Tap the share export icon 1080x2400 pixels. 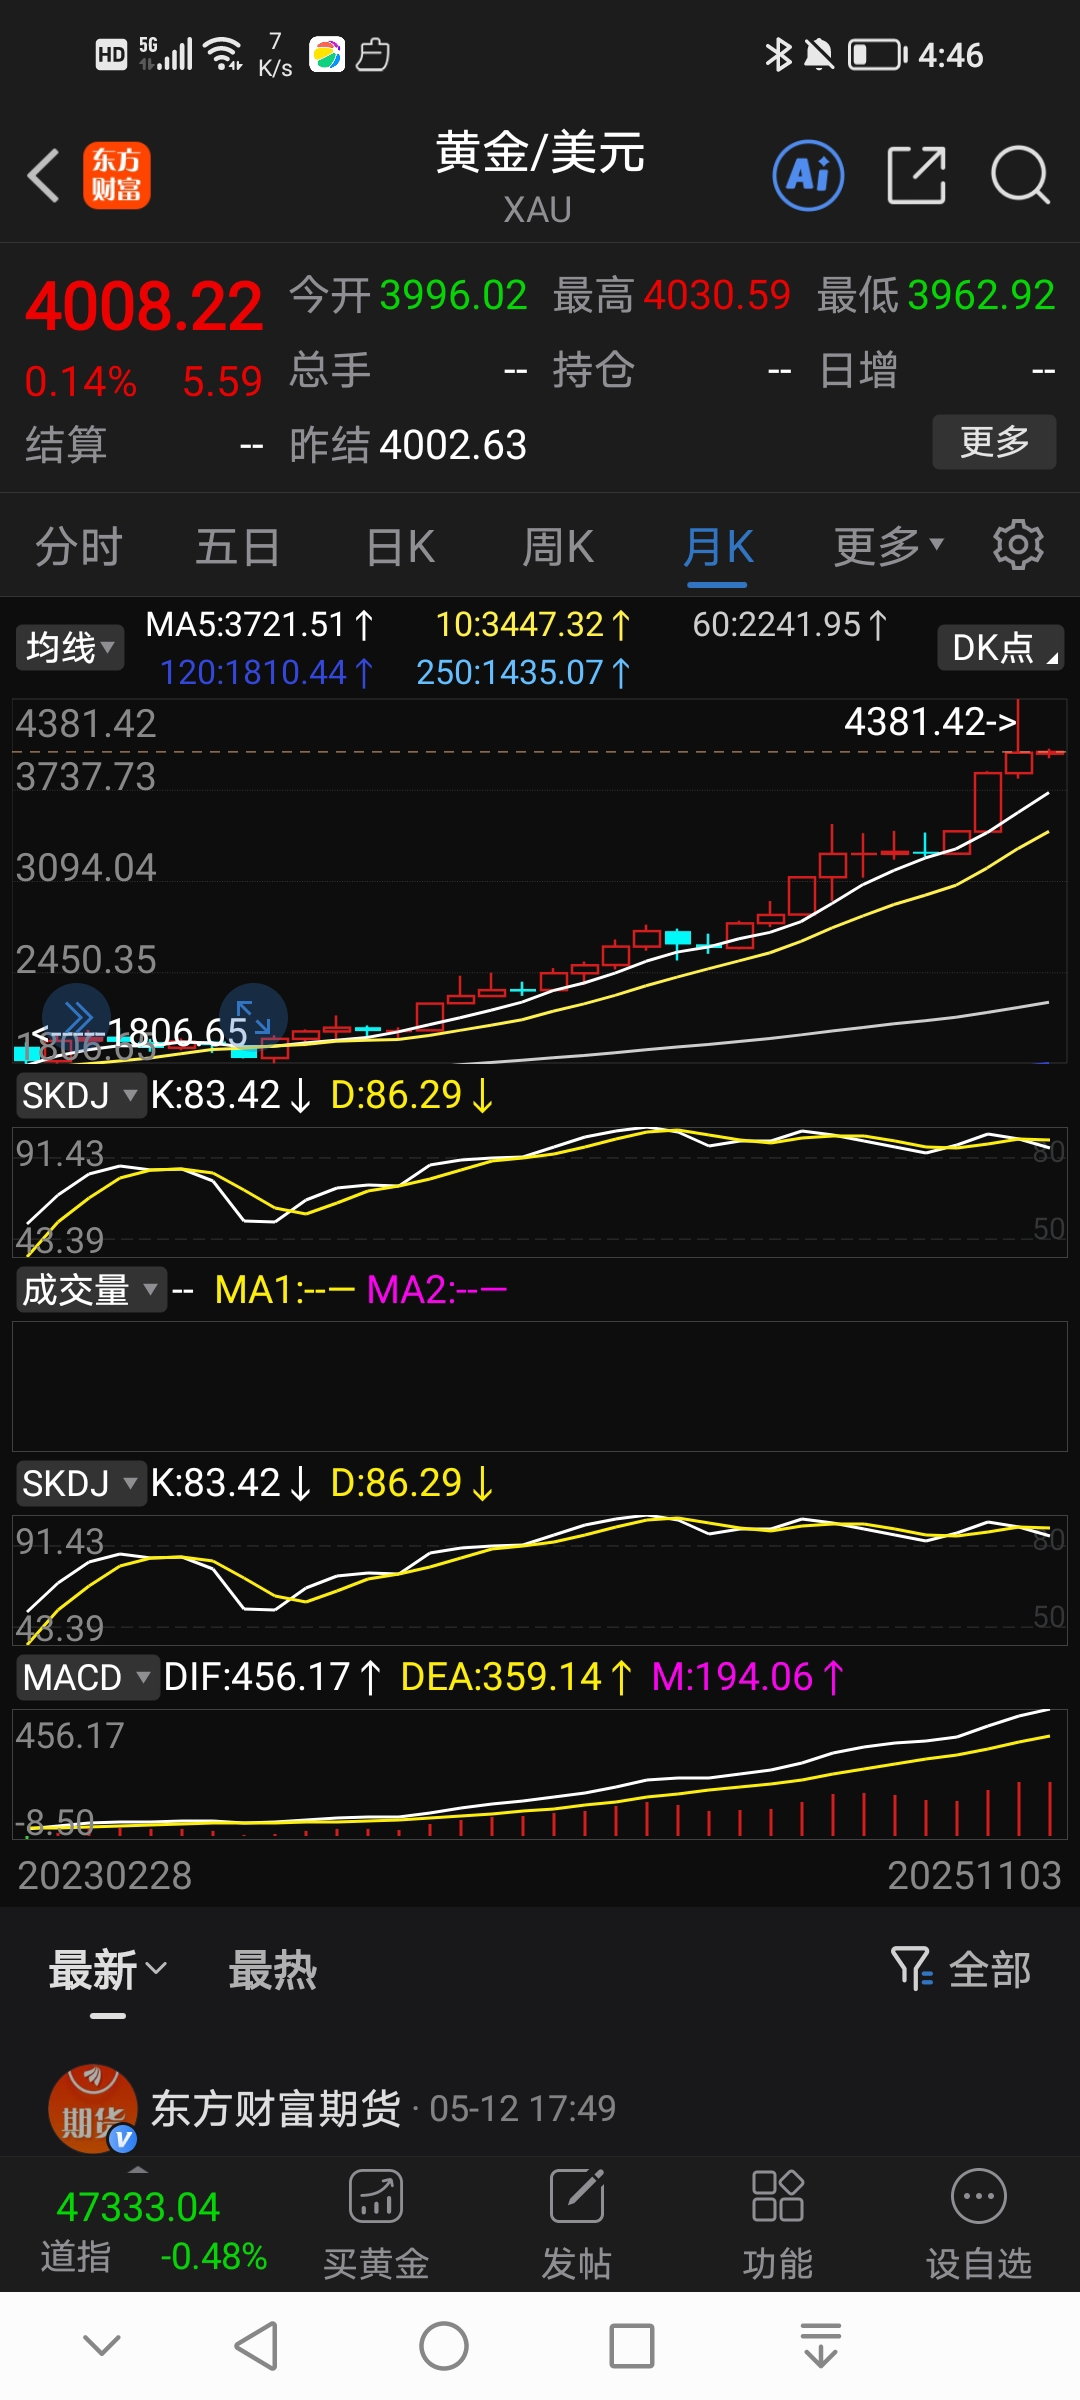[916, 175]
